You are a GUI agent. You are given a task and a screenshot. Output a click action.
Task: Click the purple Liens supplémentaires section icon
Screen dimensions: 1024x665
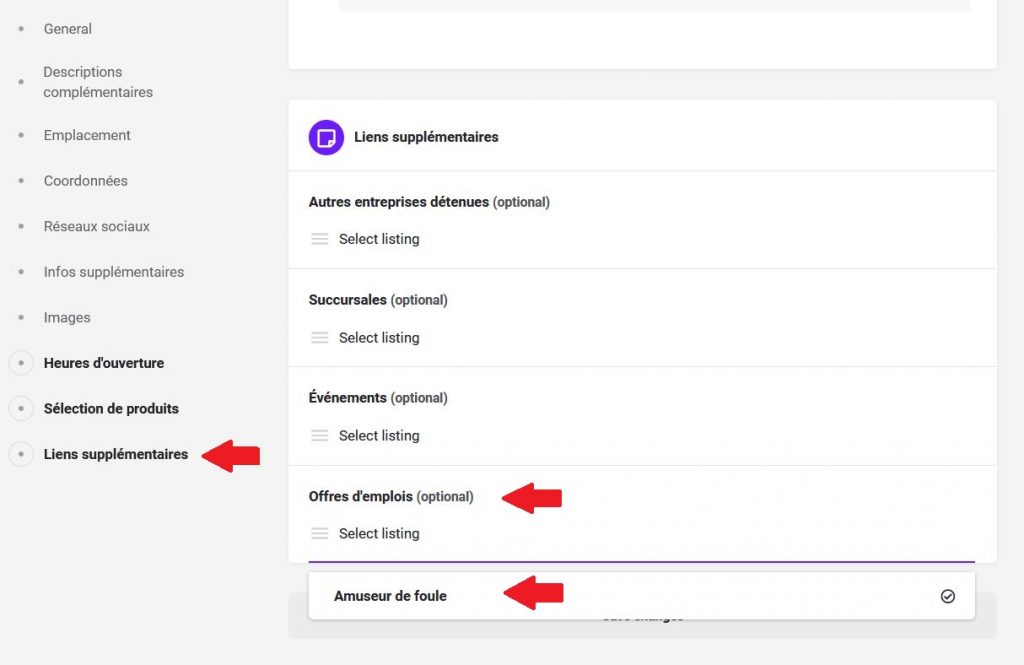click(x=326, y=137)
